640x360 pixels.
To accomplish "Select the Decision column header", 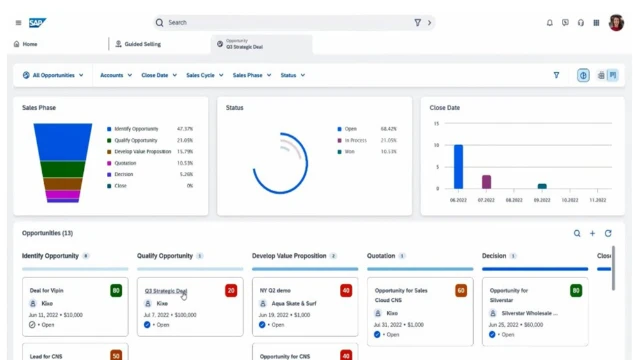I will tap(494, 256).
